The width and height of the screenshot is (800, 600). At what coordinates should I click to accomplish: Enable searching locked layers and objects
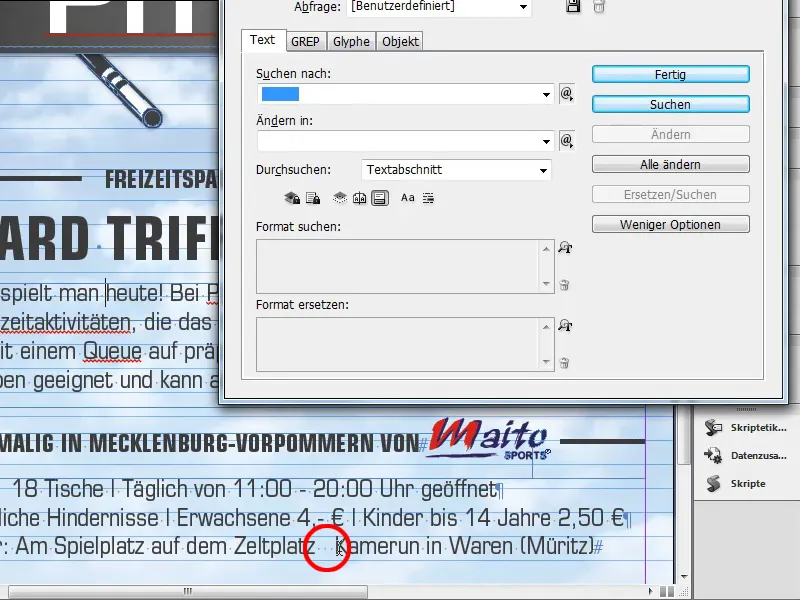[x=291, y=197]
